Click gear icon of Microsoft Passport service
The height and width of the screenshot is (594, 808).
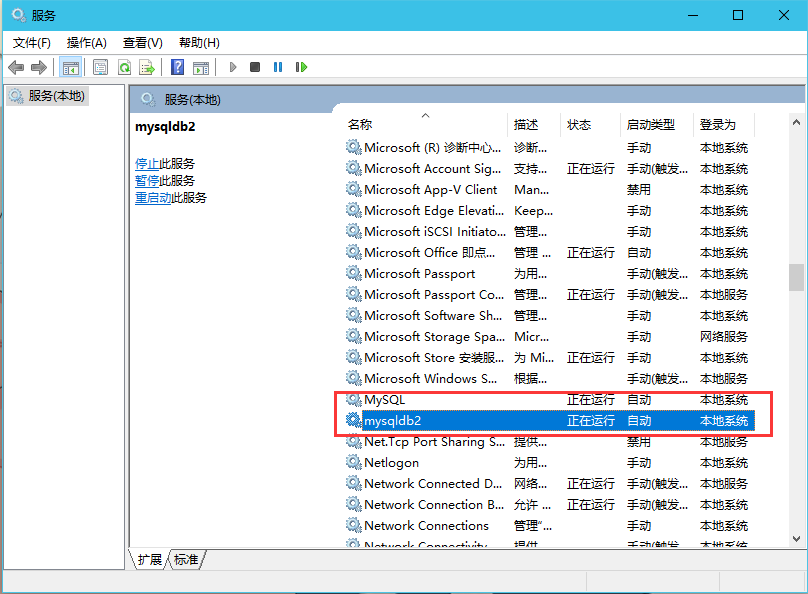click(x=354, y=273)
